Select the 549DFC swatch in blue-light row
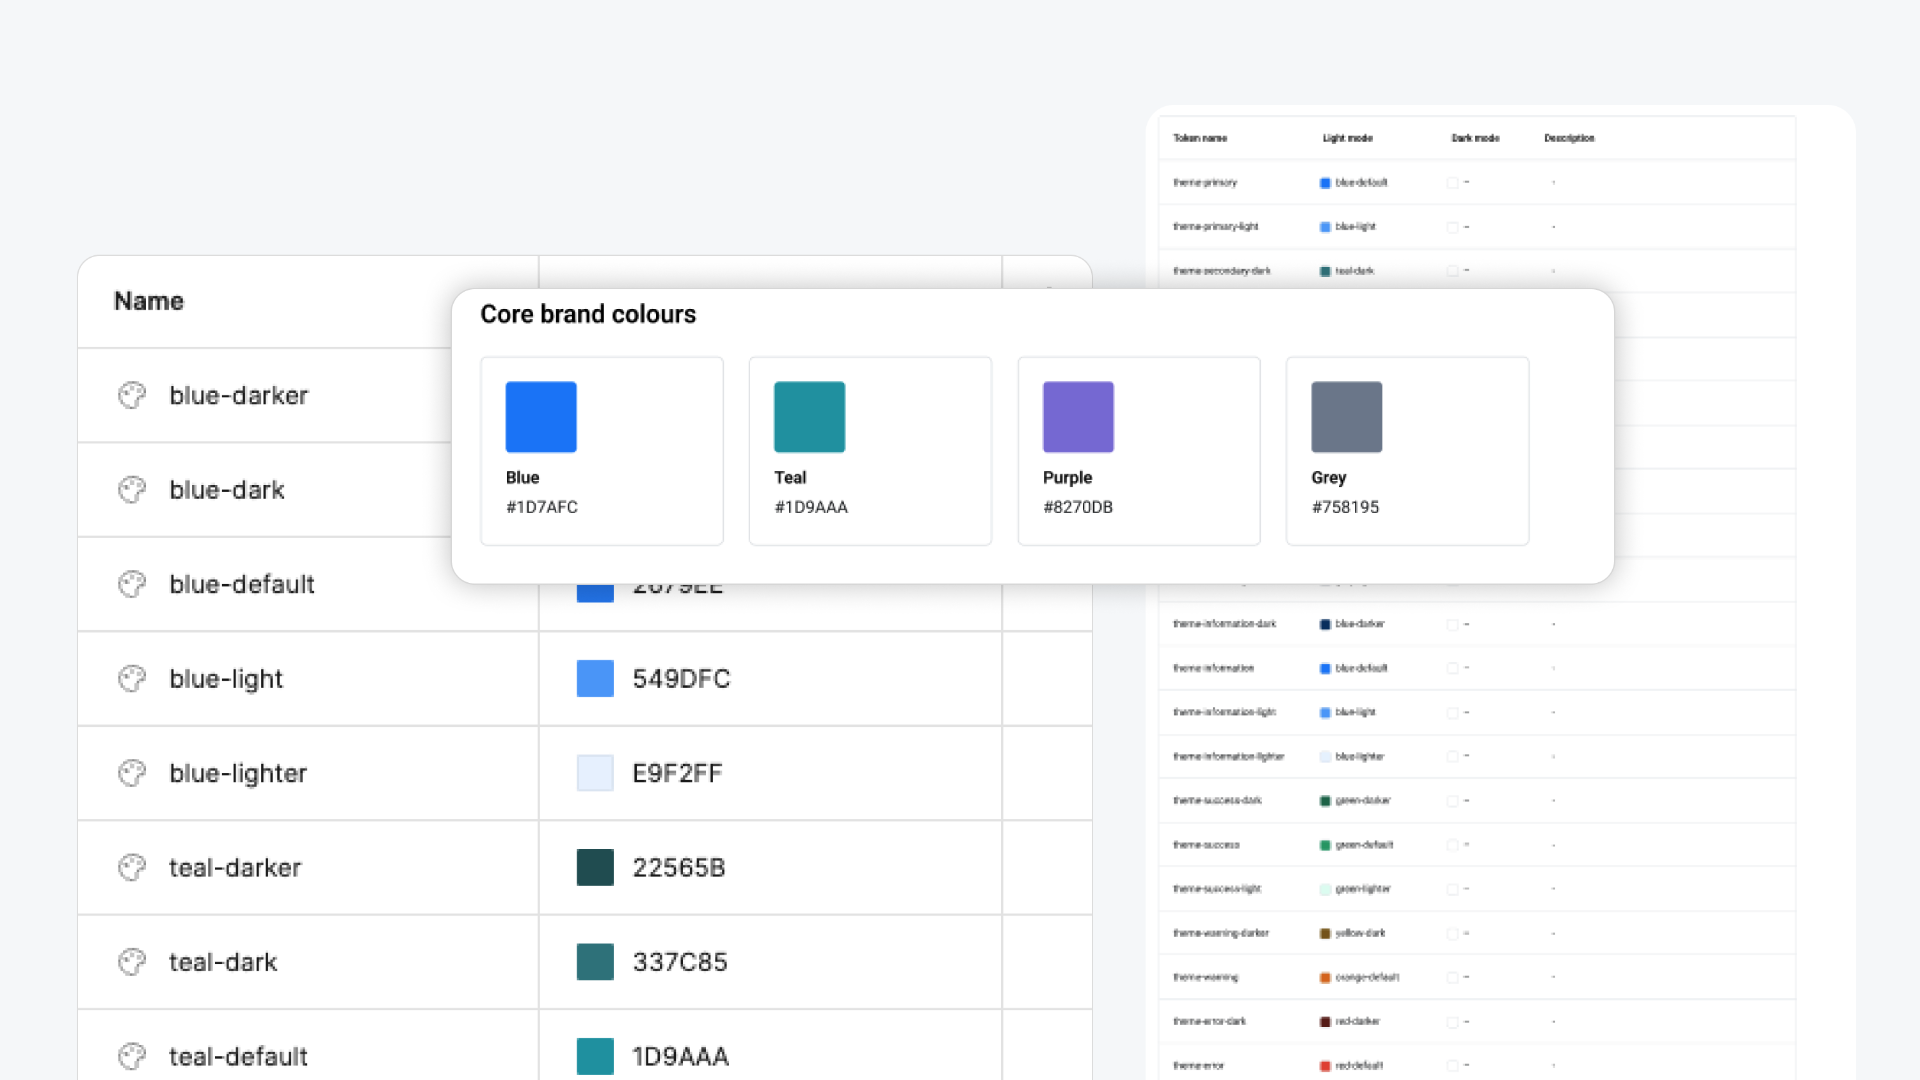Viewport: 1920px width, 1080px height. point(595,678)
